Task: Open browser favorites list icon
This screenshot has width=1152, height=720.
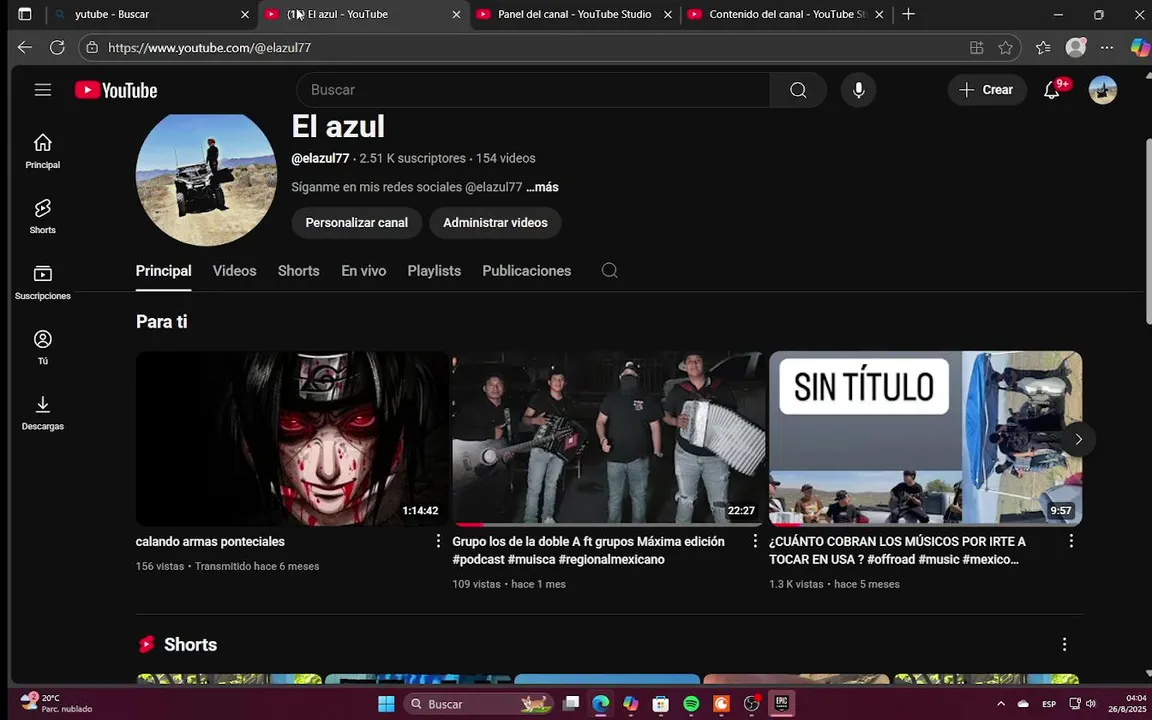Action: click(x=1043, y=48)
